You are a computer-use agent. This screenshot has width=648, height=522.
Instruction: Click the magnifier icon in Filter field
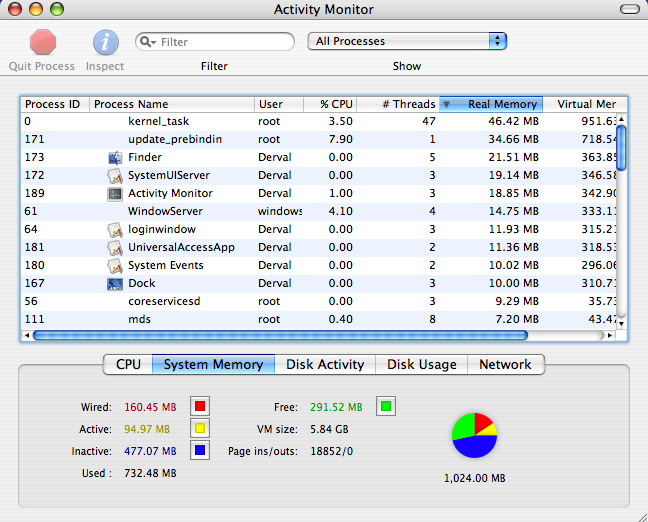(x=147, y=42)
